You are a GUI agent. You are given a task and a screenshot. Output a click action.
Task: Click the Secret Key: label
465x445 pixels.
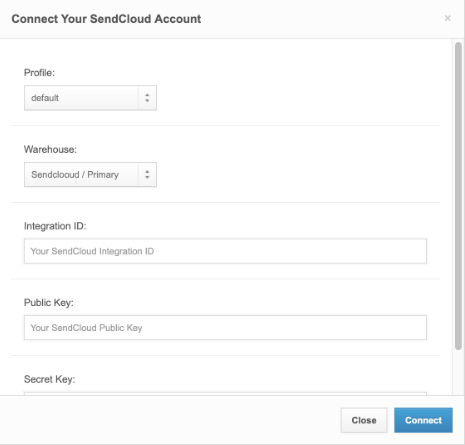(50, 379)
